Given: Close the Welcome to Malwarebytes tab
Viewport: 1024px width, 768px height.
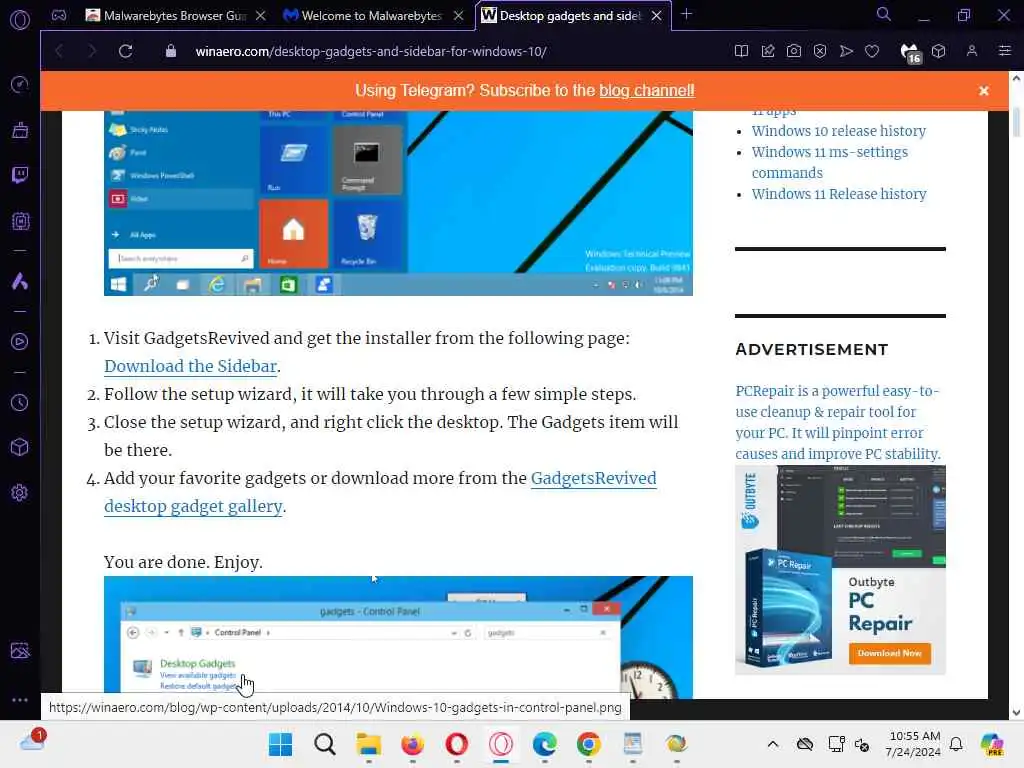Looking at the screenshot, I should tap(459, 16).
